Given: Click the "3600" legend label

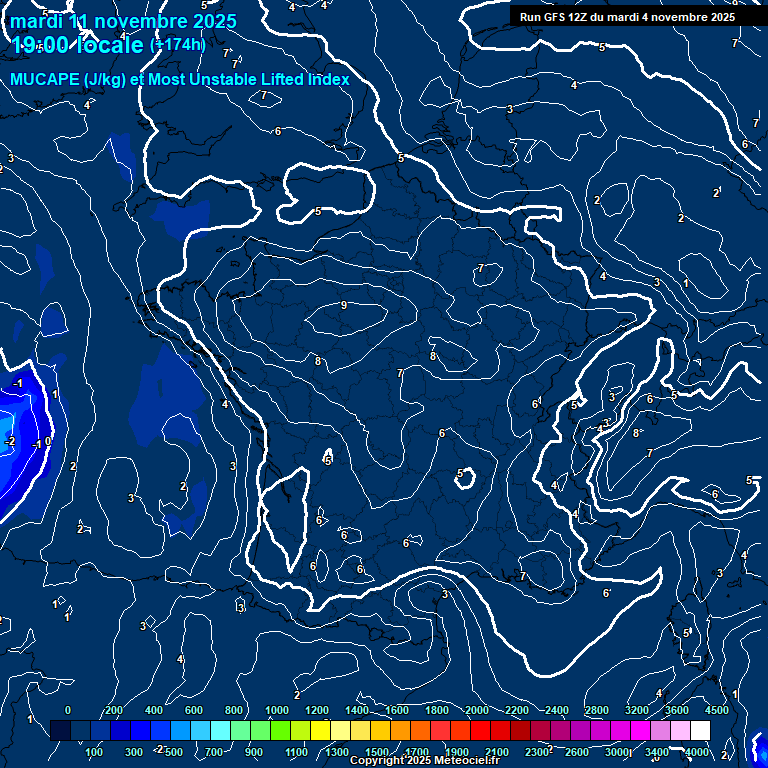Looking at the screenshot, I should (x=677, y=710).
